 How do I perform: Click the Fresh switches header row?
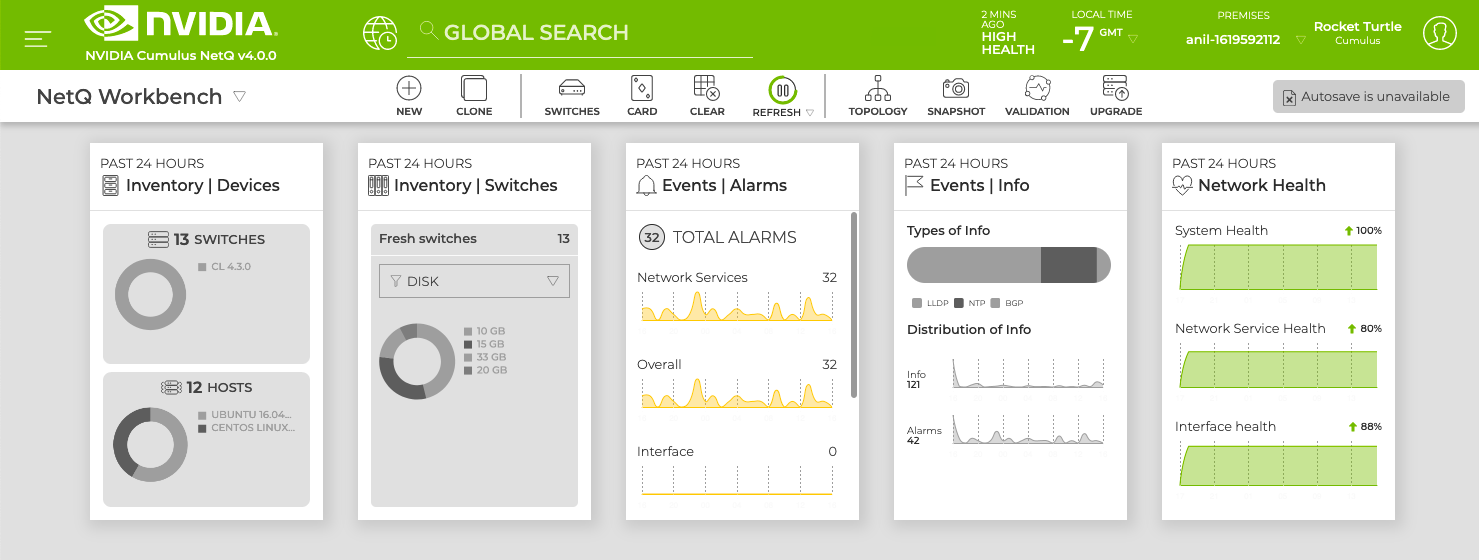474,238
